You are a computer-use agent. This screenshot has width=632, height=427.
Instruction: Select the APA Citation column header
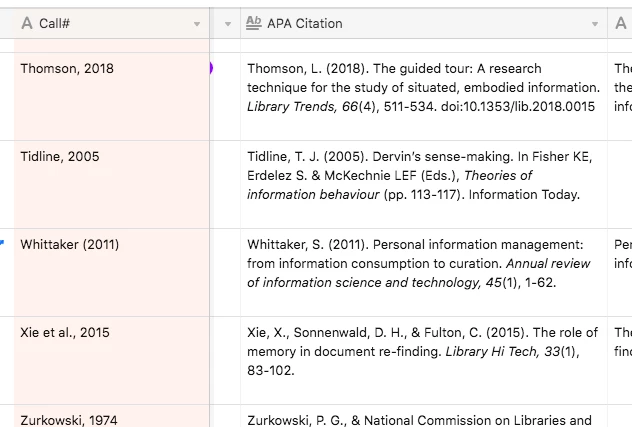click(x=424, y=23)
